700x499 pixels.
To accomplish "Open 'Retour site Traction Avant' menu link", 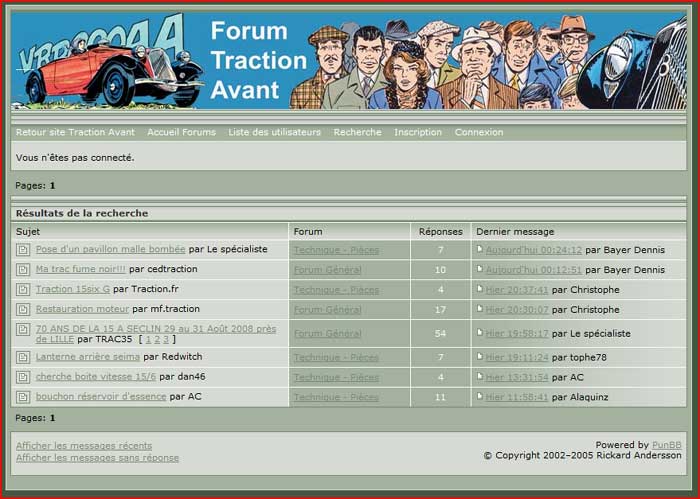I will point(75,132).
